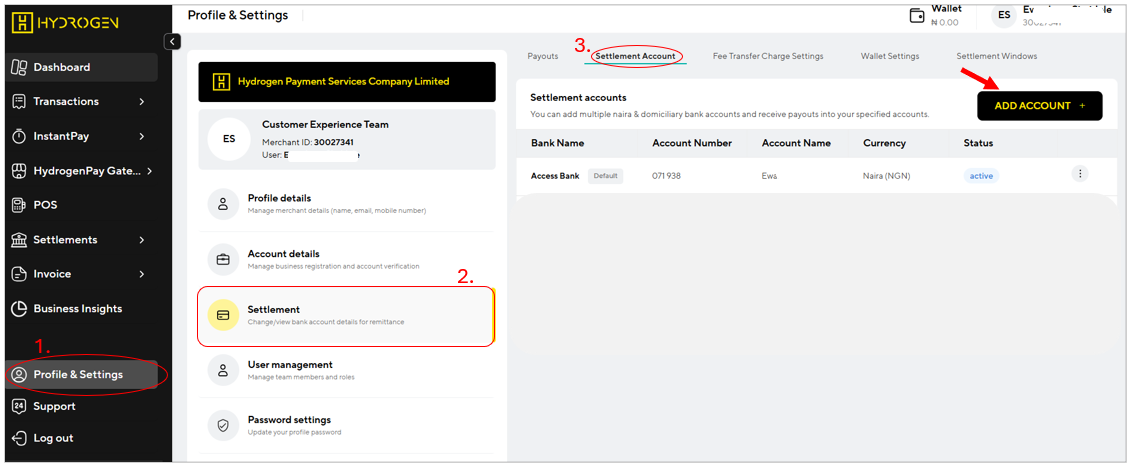This screenshot has height=466, width=1133.
Task: Expand the Transactions submenu chevron
Action: pos(142,101)
